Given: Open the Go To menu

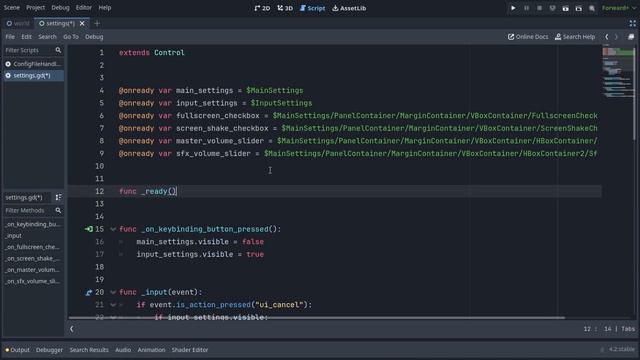Looking at the screenshot, I should pyautogui.click(x=71, y=37).
